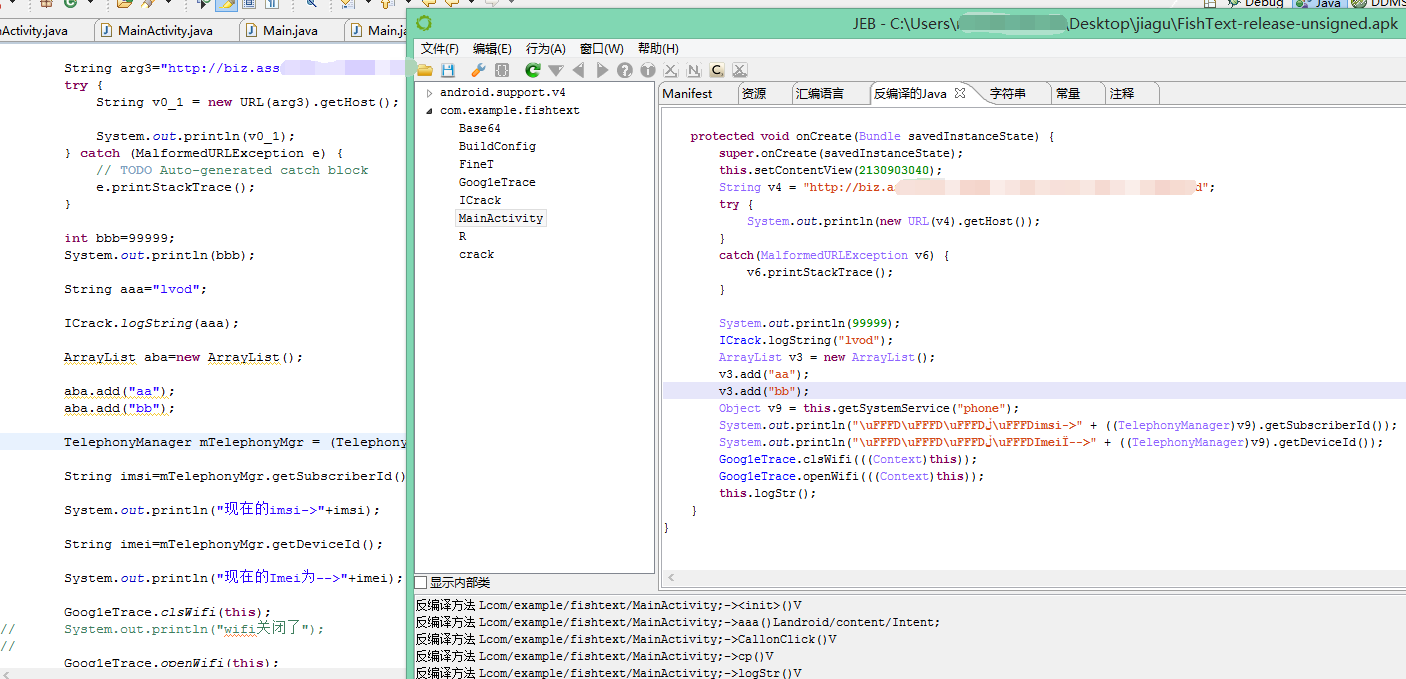
Task: Click System.out.println(99999) line in JEB
Action: 810,323
